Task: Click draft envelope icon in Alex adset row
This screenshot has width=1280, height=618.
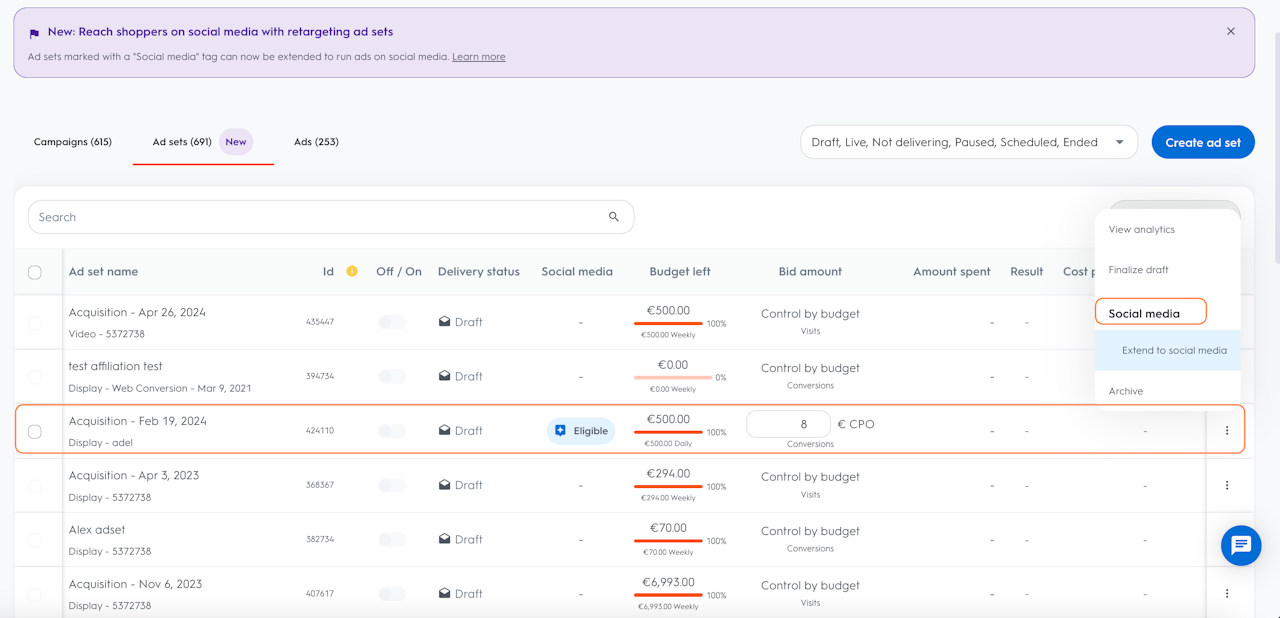Action: pos(444,539)
